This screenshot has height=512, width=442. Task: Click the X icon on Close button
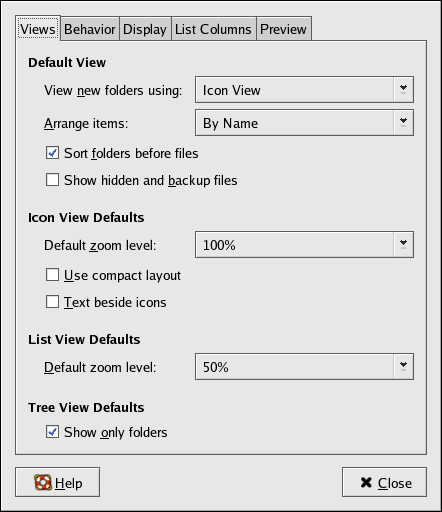(366, 482)
